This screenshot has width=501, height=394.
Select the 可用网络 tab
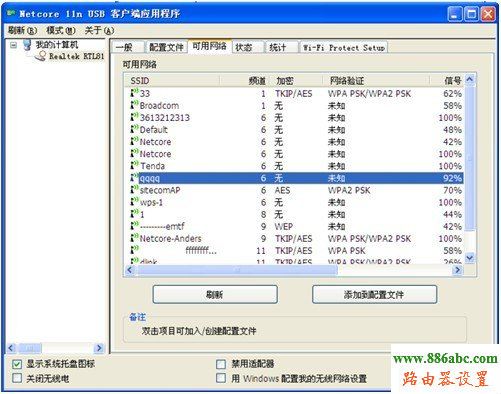[x=209, y=46]
